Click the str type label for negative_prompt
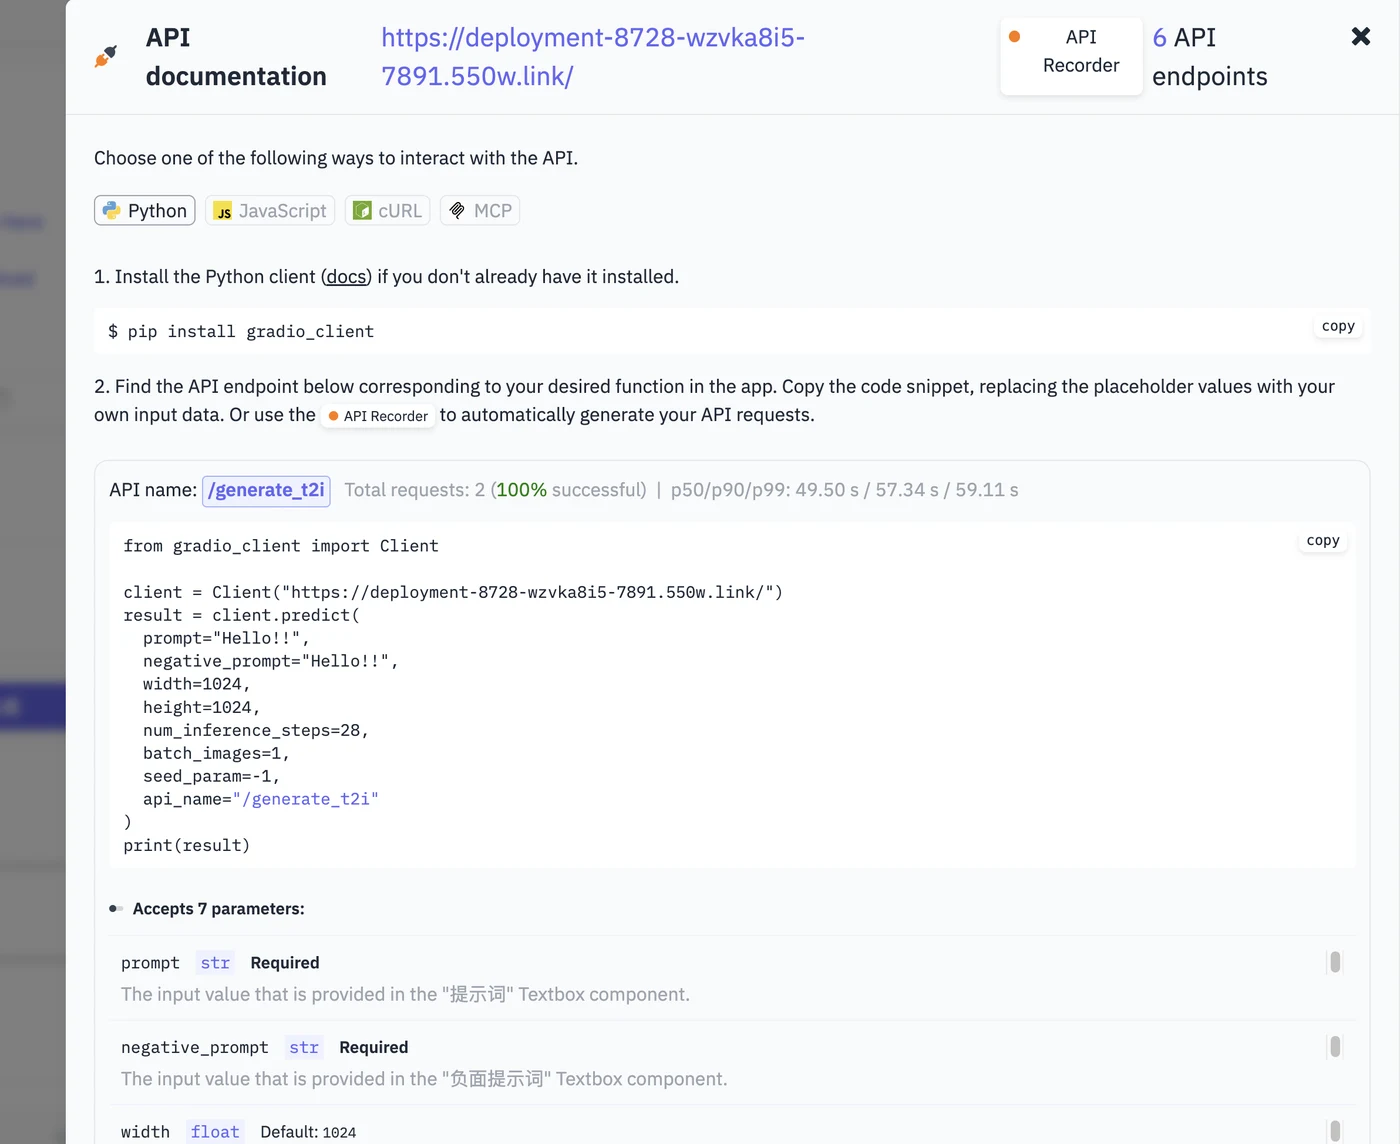1400x1144 pixels. point(304,1048)
